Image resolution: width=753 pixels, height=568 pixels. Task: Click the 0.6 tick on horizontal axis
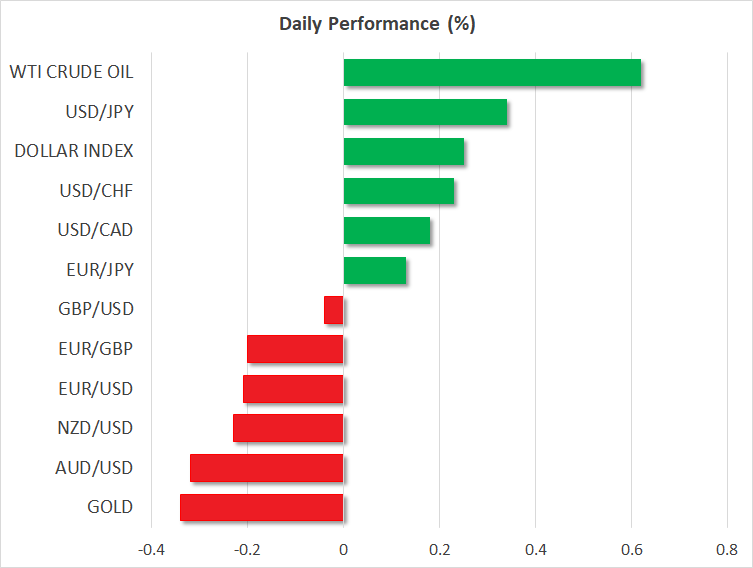click(631, 550)
